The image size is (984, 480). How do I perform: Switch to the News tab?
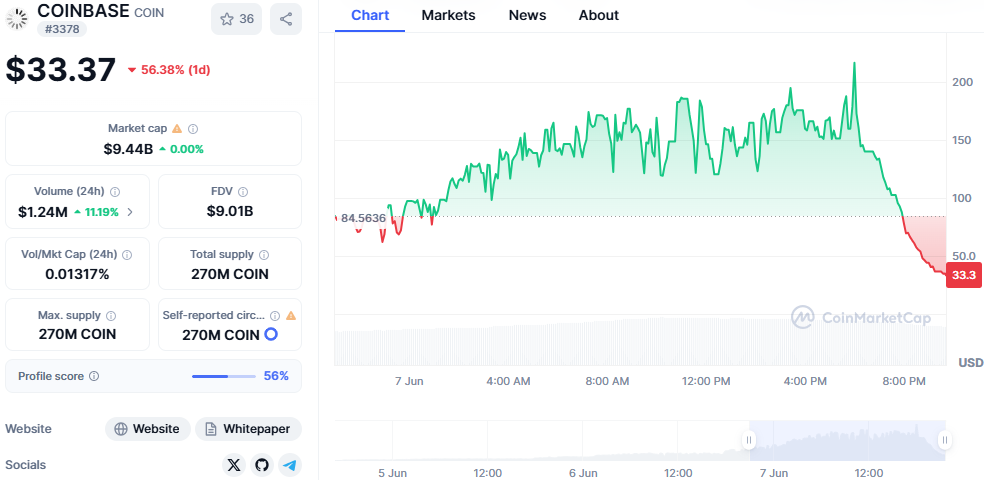pyautogui.click(x=527, y=15)
